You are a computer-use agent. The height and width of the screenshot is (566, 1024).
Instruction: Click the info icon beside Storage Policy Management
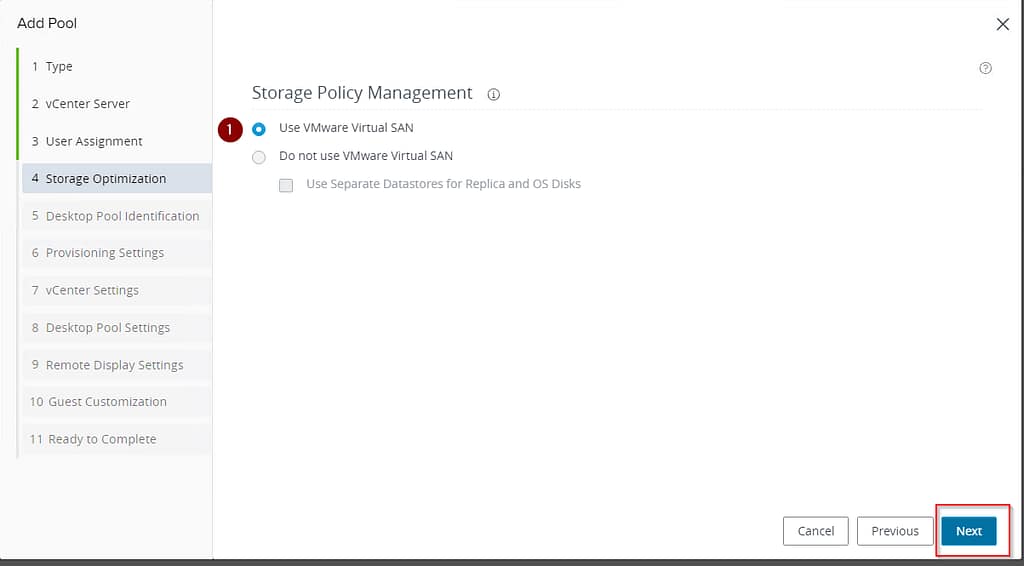493,94
